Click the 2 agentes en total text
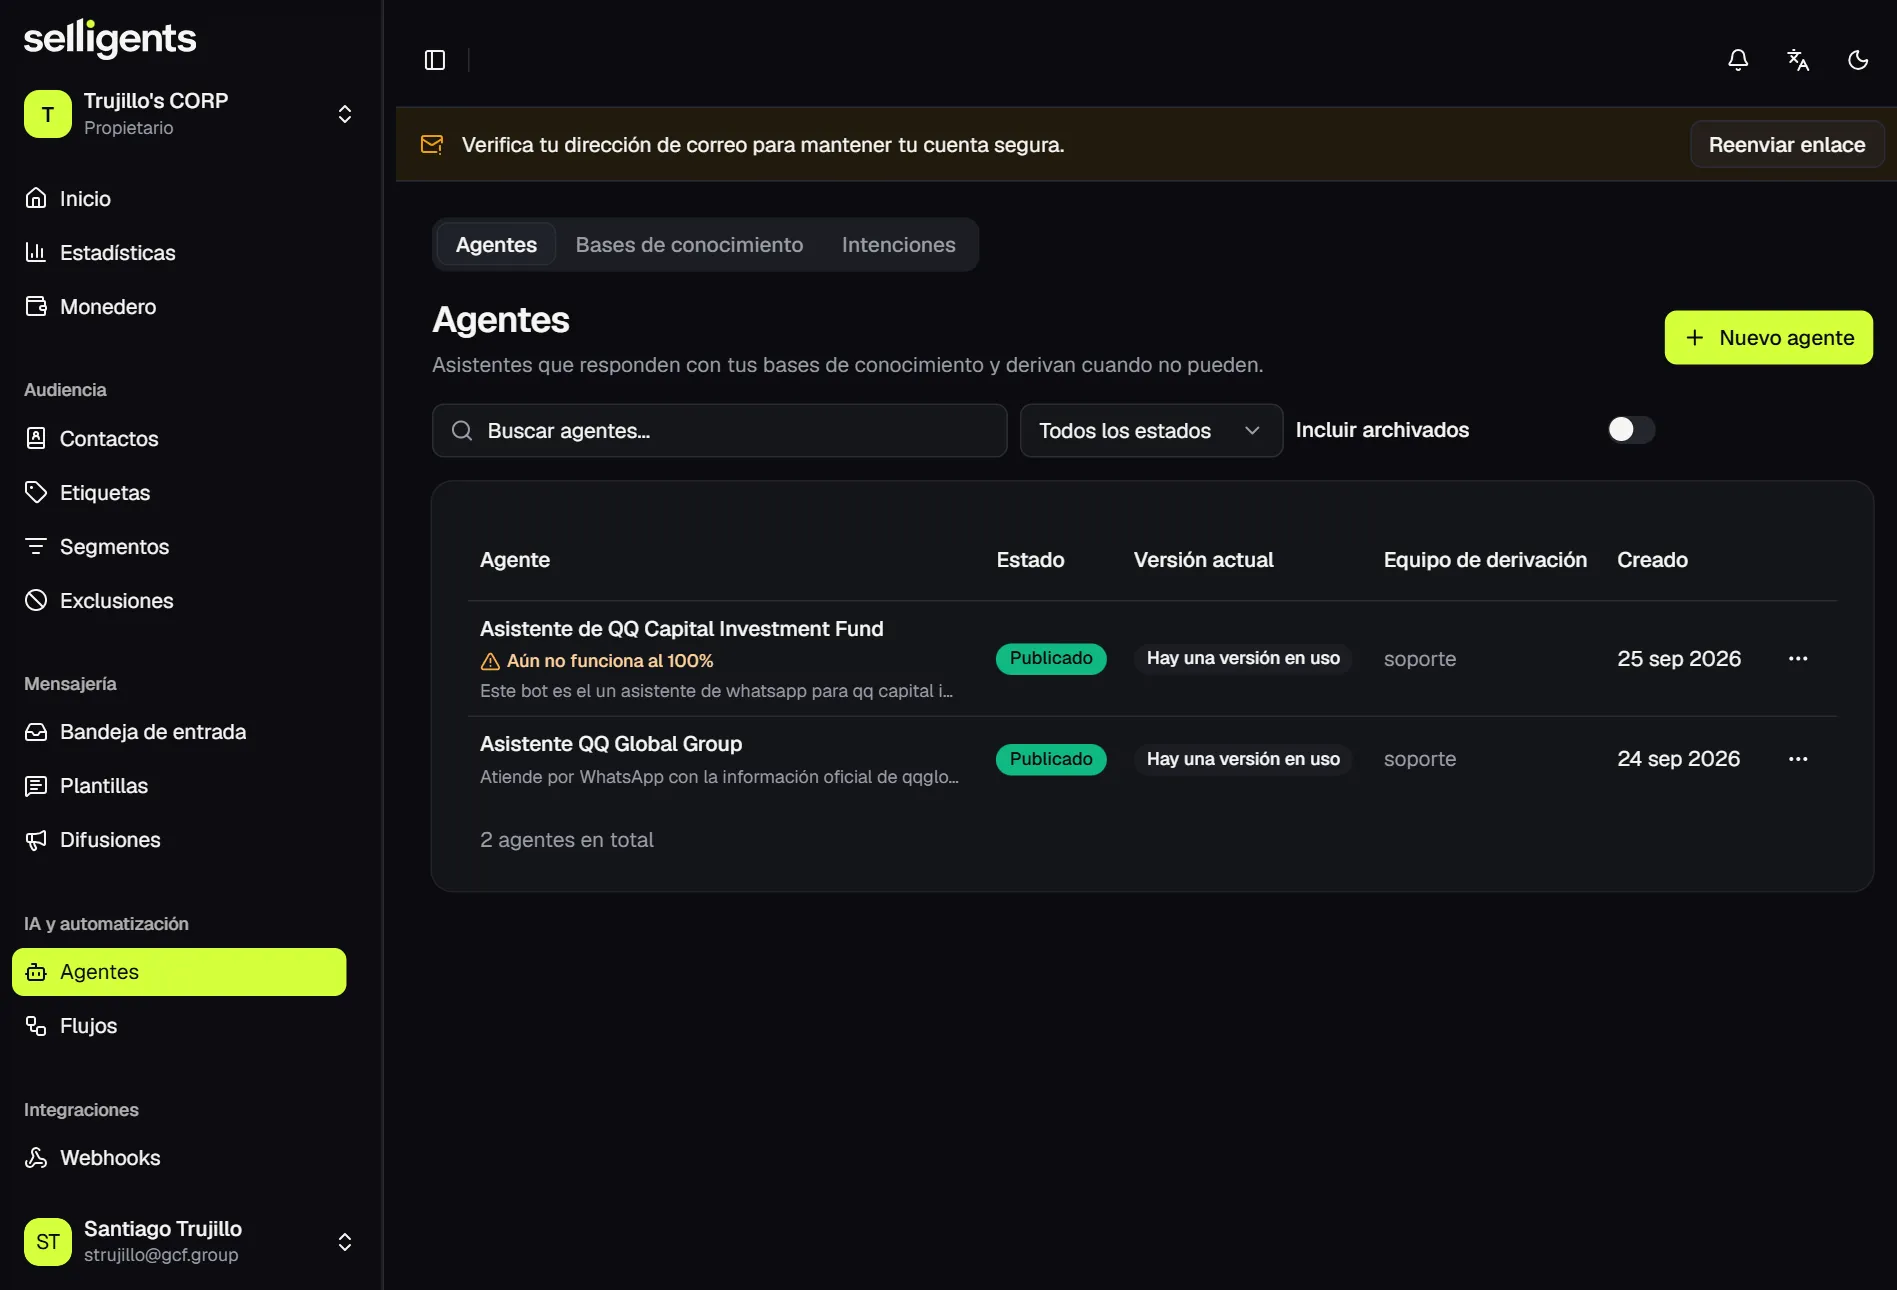This screenshot has height=1290, width=1897. (x=566, y=840)
